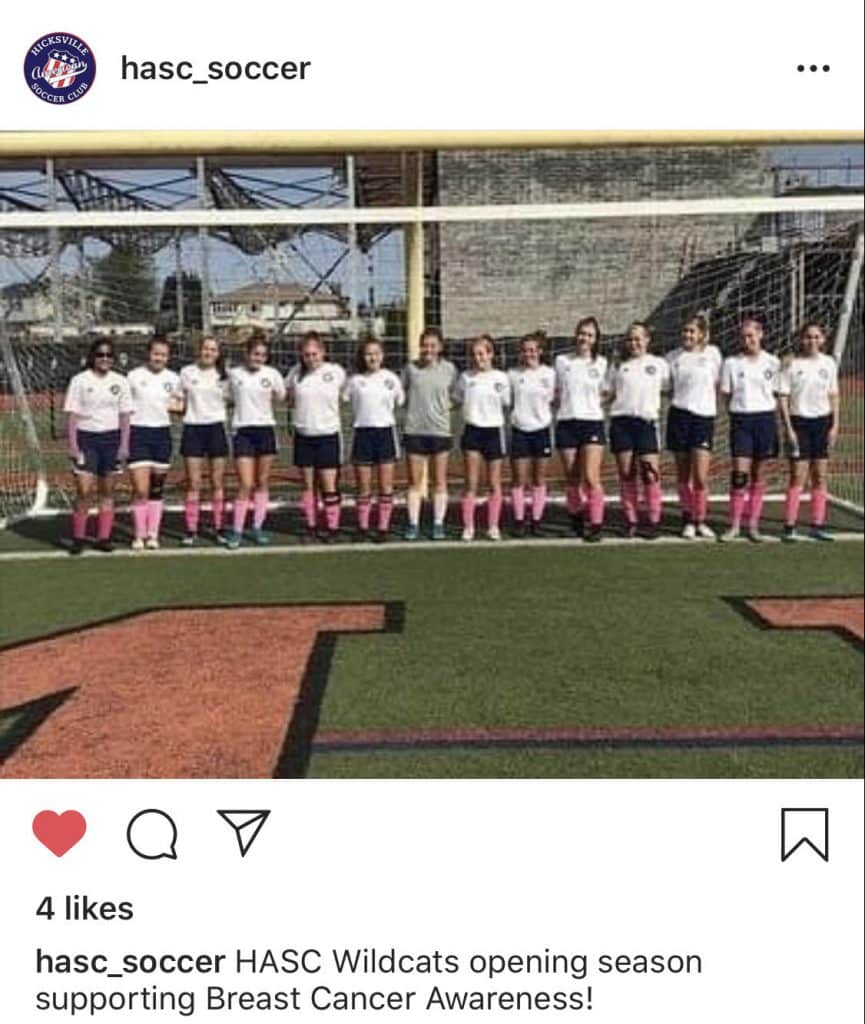The height and width of the screenshot is (1024, 865).
Task: Open hasc_soccer username in the post header
Action: (215, 69)
